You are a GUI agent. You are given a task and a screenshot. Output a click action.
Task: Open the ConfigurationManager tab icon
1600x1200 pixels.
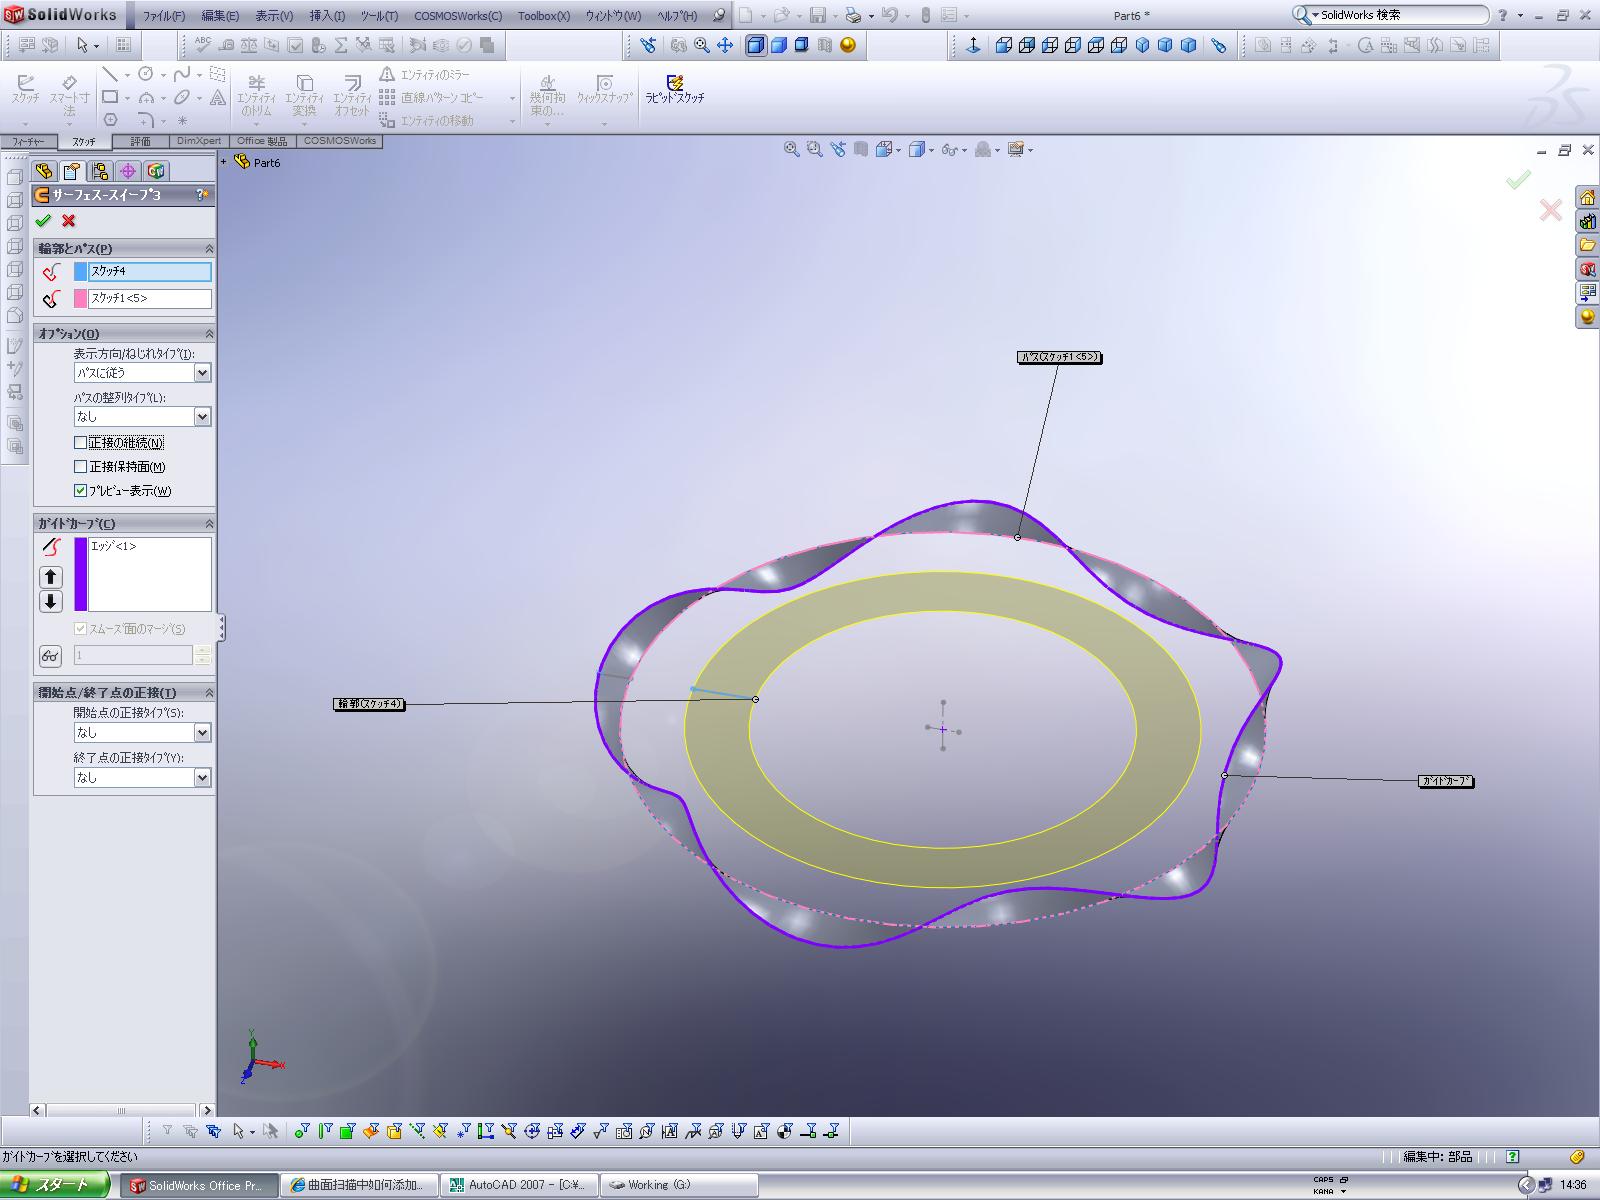pyautogui.click(x=99, y=171)
